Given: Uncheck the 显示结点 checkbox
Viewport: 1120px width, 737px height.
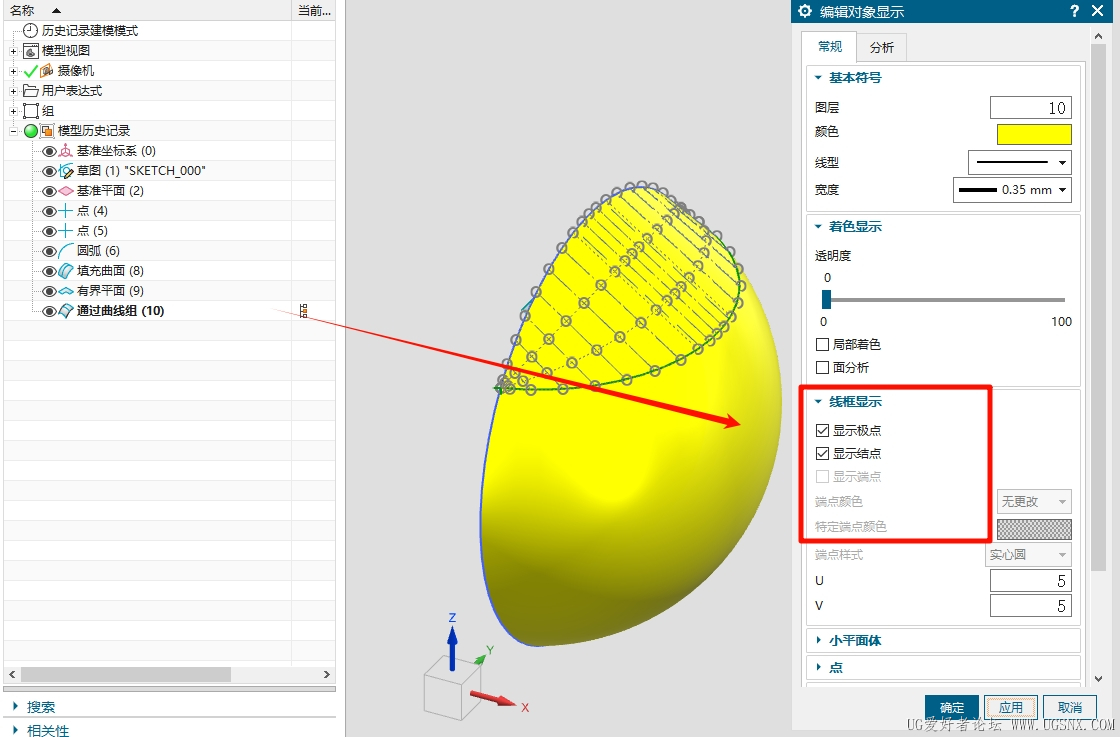Looking at the screenshot, I should [x=822, y=453].
